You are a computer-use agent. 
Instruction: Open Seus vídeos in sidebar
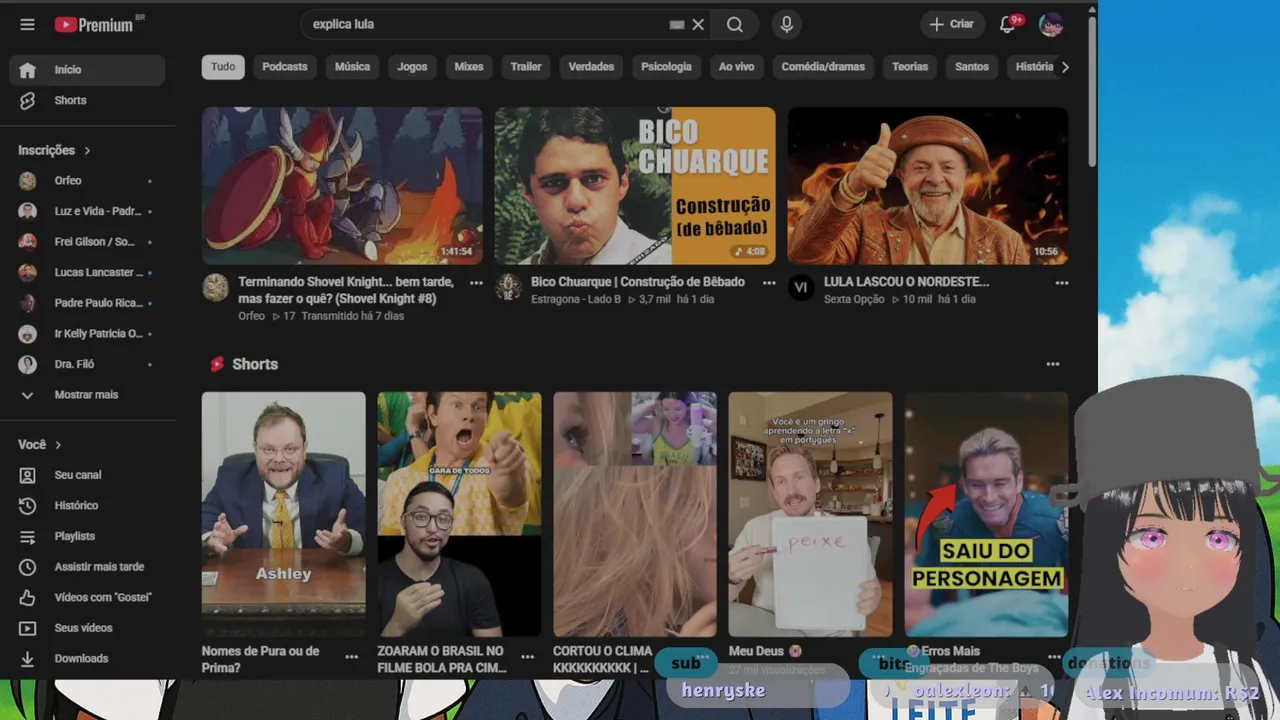click(x=87, y=628)
